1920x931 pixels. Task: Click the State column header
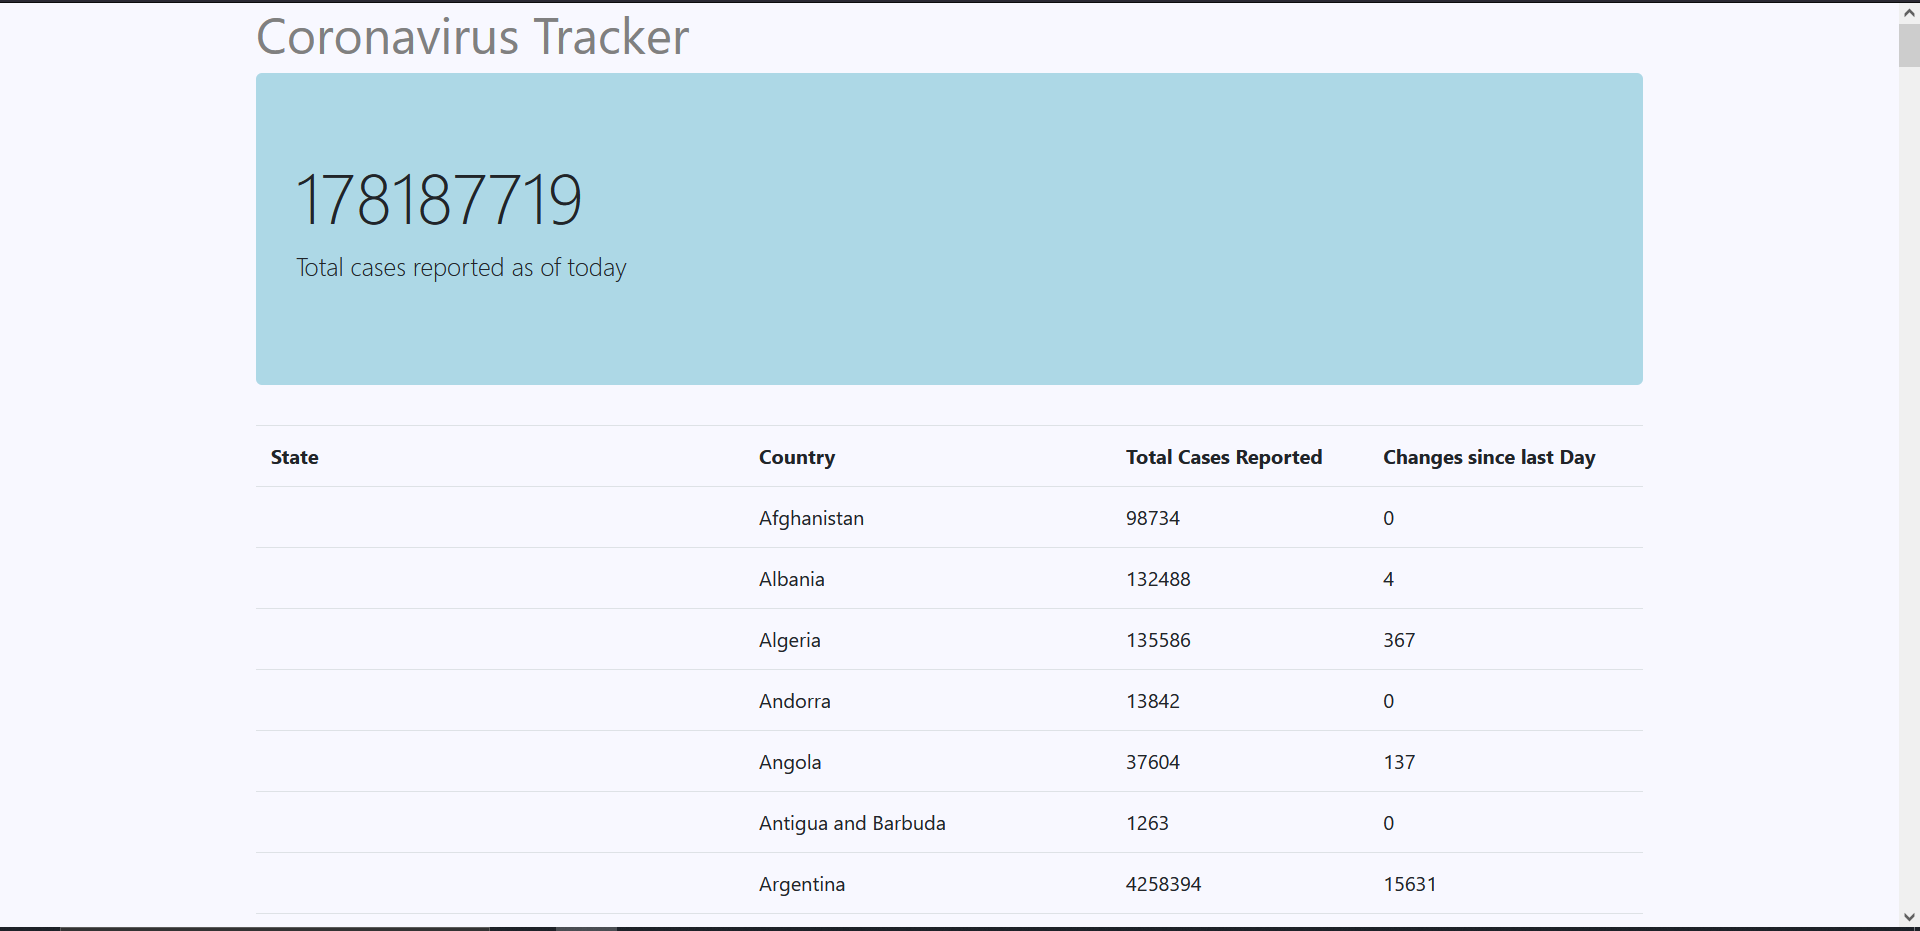294,457
